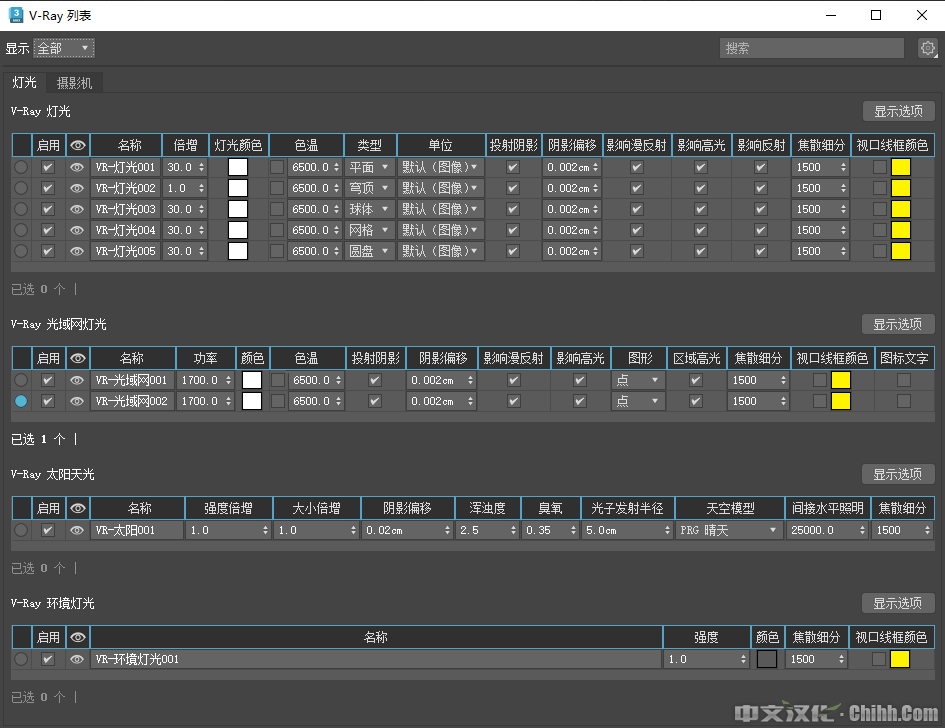Disable the 启用 checkbox for VR-灯光002
This screenshot has width=945, height=728.
click(x=47, y=189)
